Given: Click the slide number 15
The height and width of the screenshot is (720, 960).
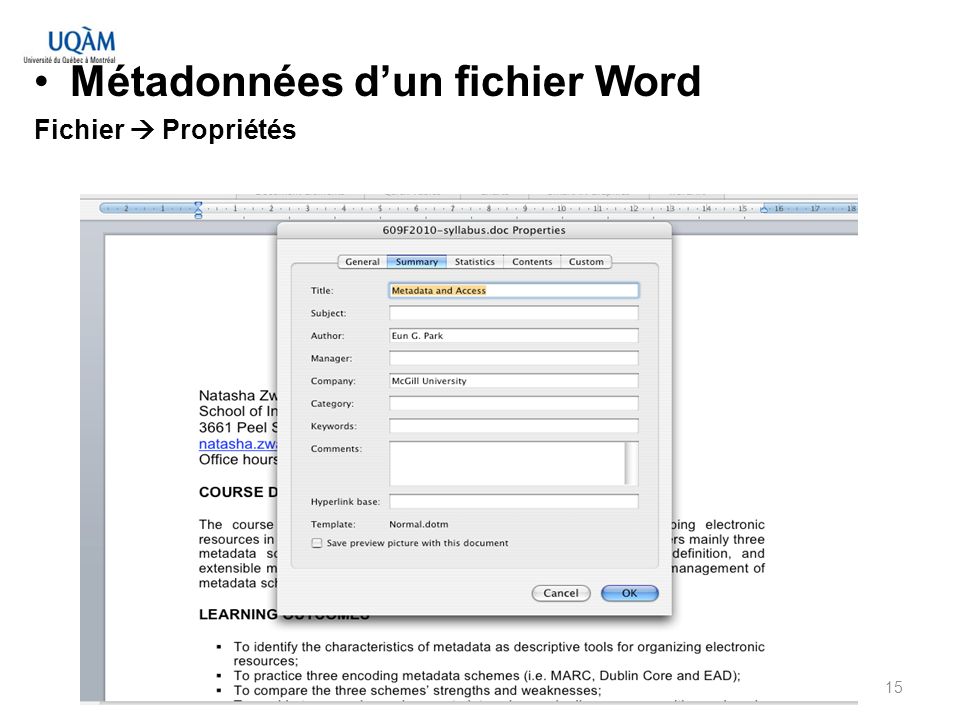Looking at the screenshot, I should click(x=894, y=687).
